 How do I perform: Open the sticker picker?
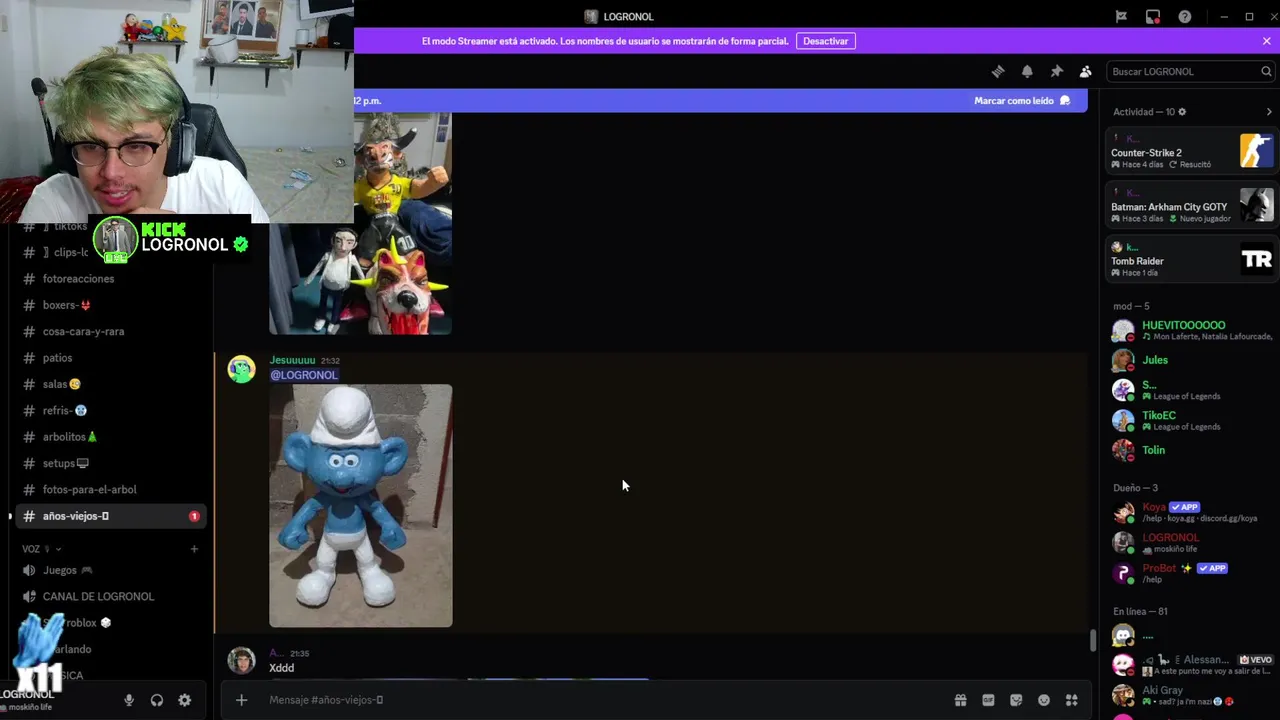pyautogui.click(x=1016, y=700)
